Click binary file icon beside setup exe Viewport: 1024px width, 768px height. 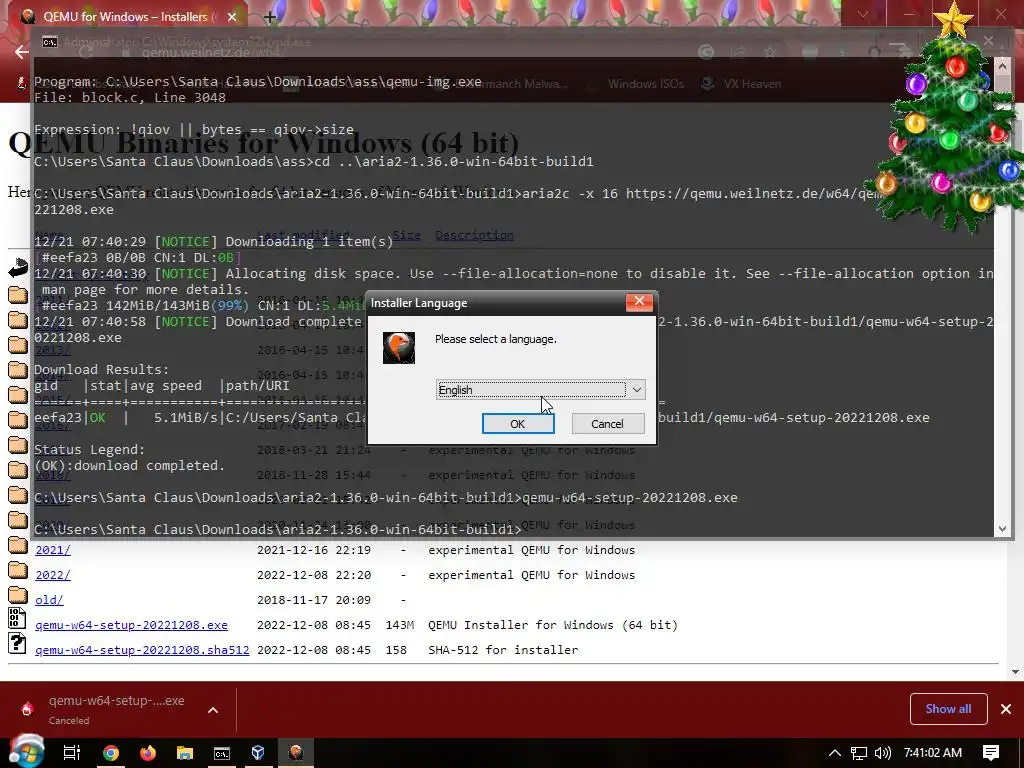coord(17,618)
